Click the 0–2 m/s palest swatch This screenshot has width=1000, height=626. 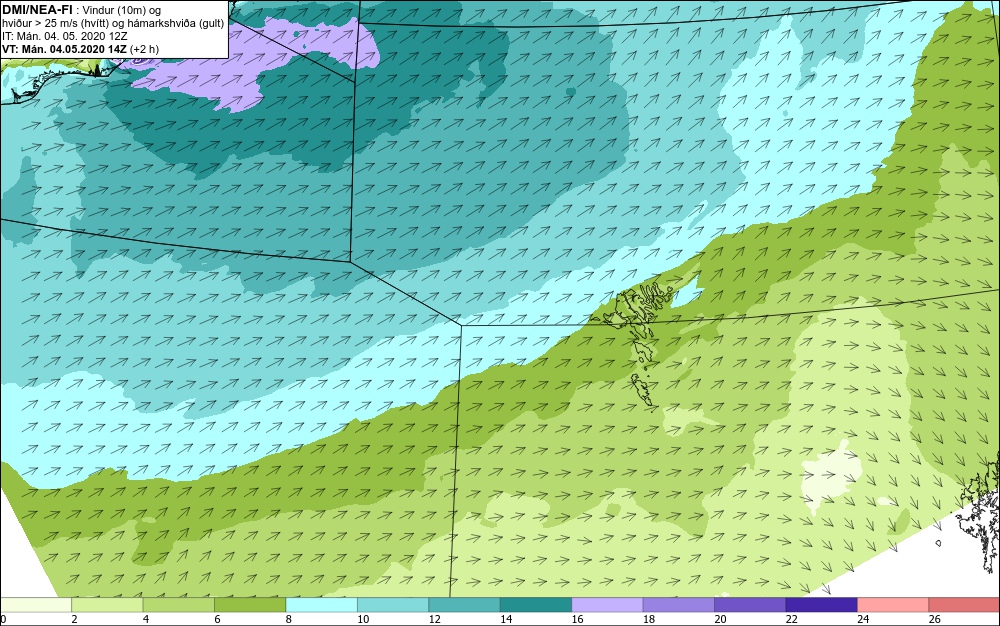(36, 605)
